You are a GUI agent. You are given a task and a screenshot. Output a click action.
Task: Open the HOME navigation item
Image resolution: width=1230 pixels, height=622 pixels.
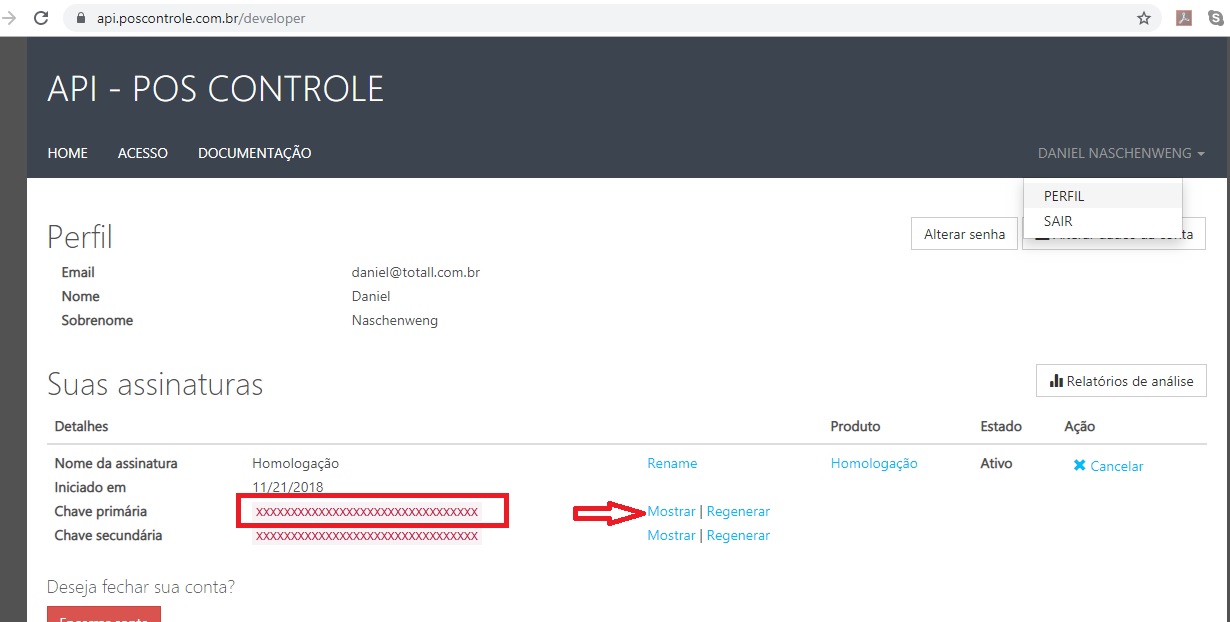[68, 153]
